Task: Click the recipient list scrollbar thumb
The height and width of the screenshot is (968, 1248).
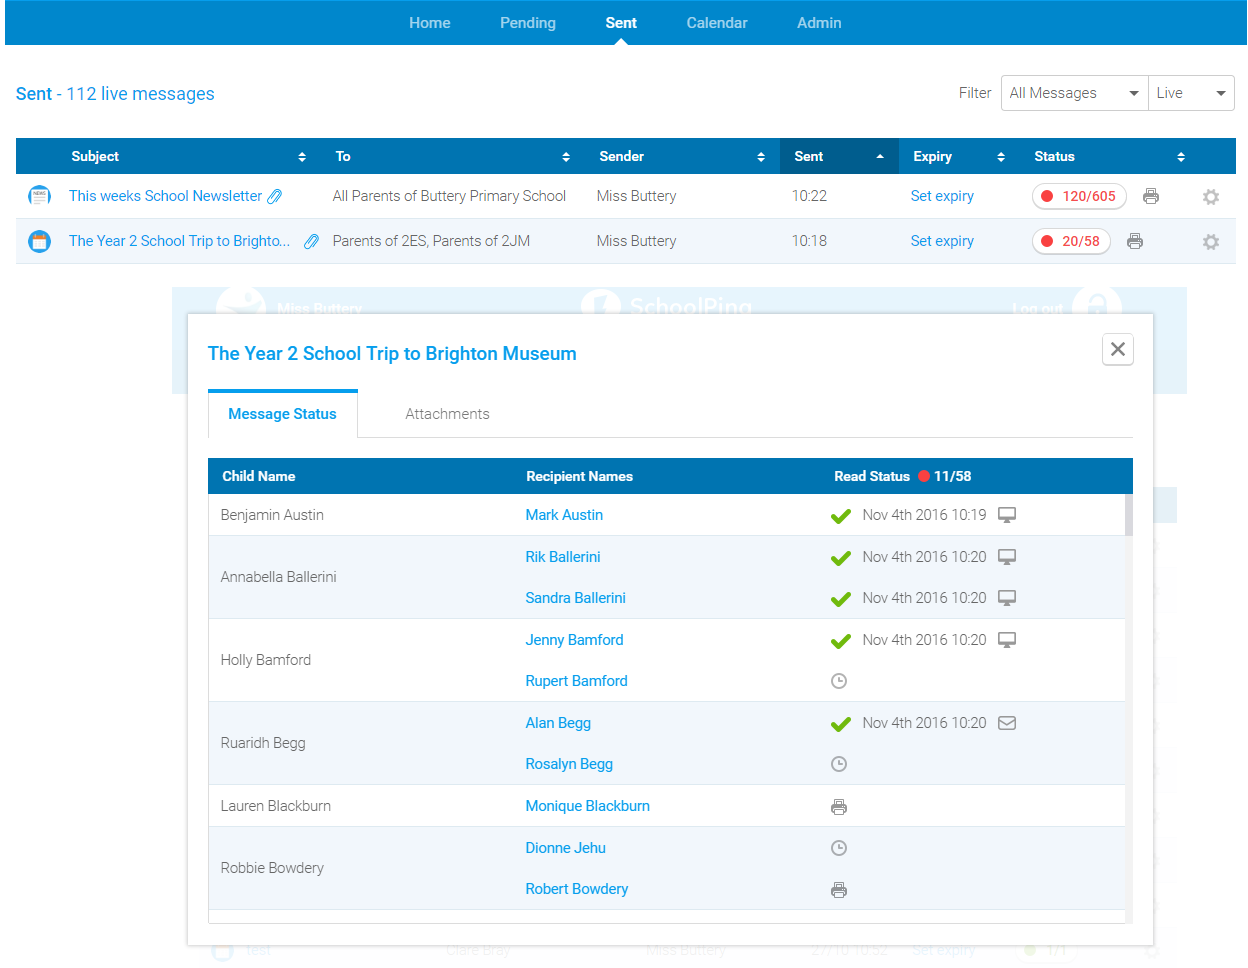Action: point(1129,515)
